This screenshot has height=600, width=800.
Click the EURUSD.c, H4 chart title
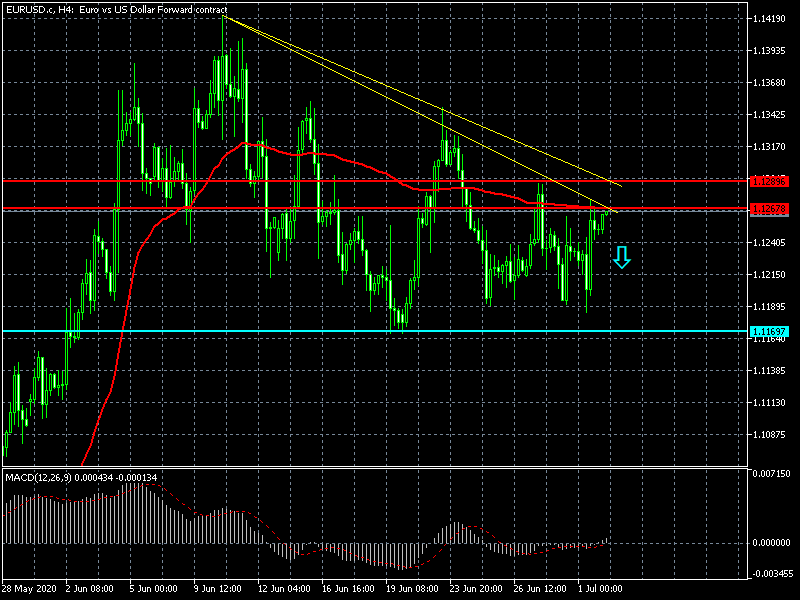click(117, 10)
